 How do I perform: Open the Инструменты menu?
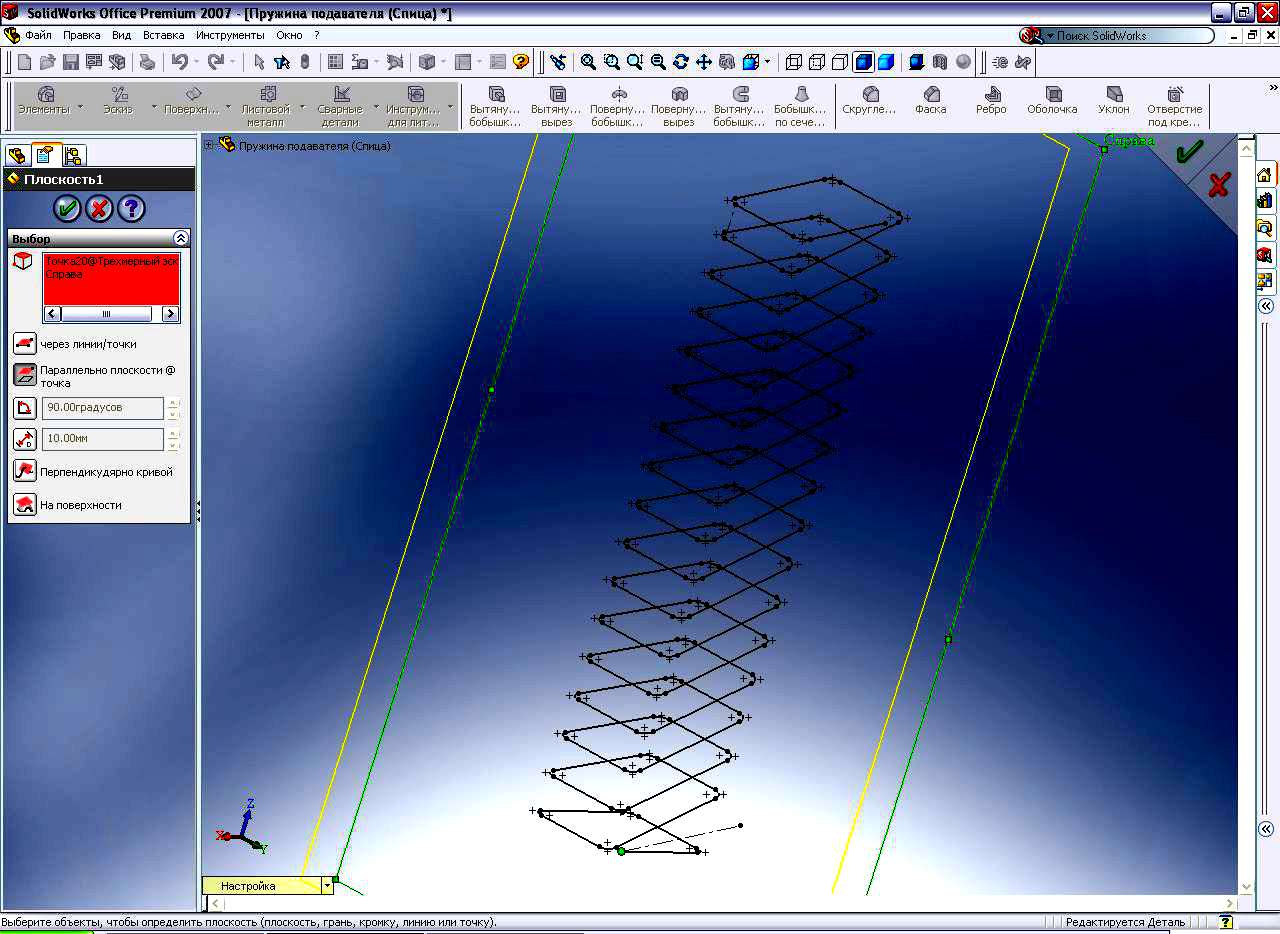pos(230,35)
